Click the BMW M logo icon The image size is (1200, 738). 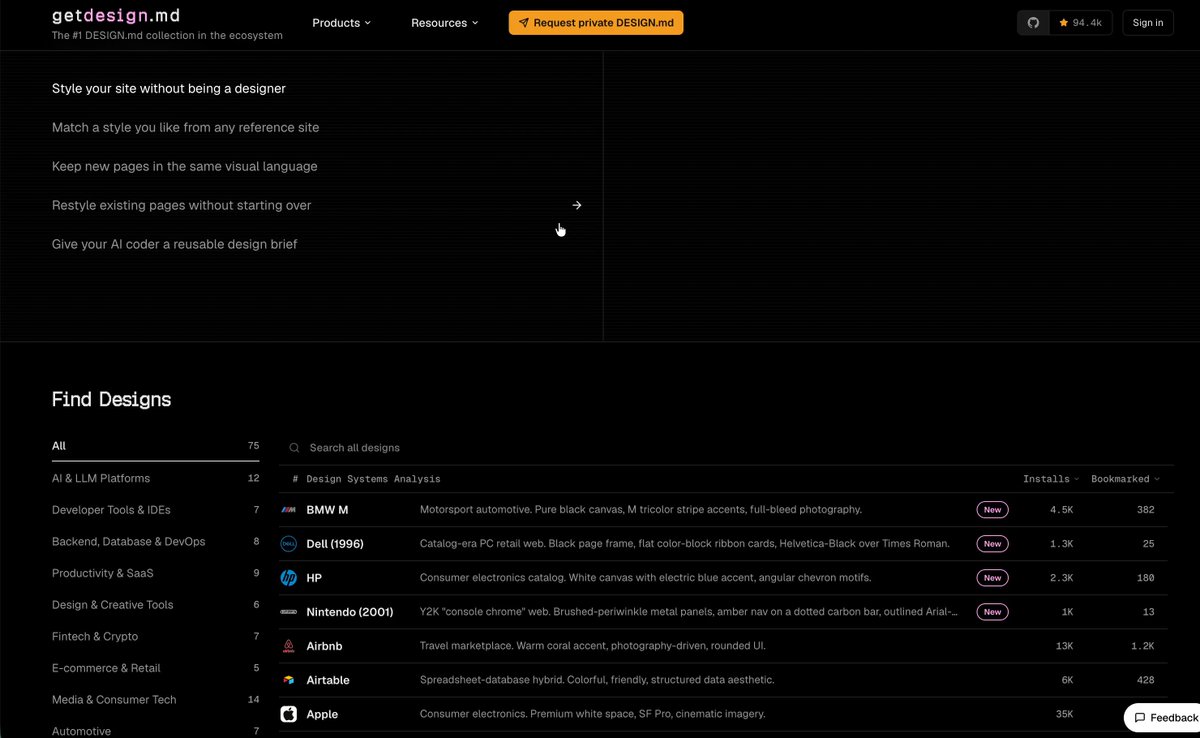(x=288, y=510)
